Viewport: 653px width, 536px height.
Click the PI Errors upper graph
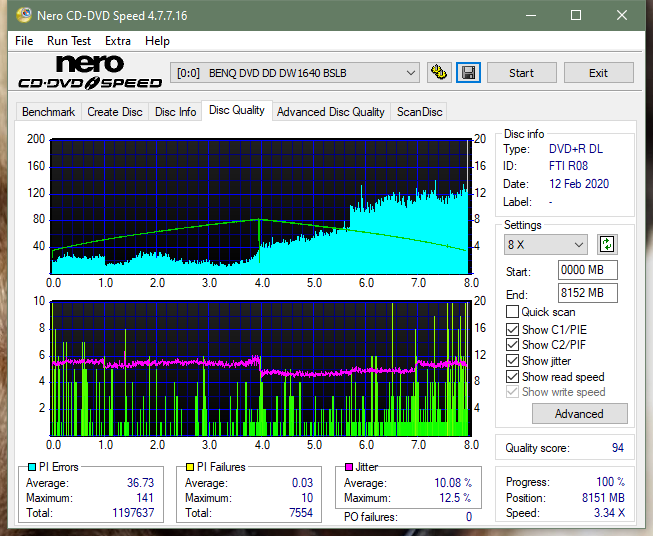coord(261,206)
